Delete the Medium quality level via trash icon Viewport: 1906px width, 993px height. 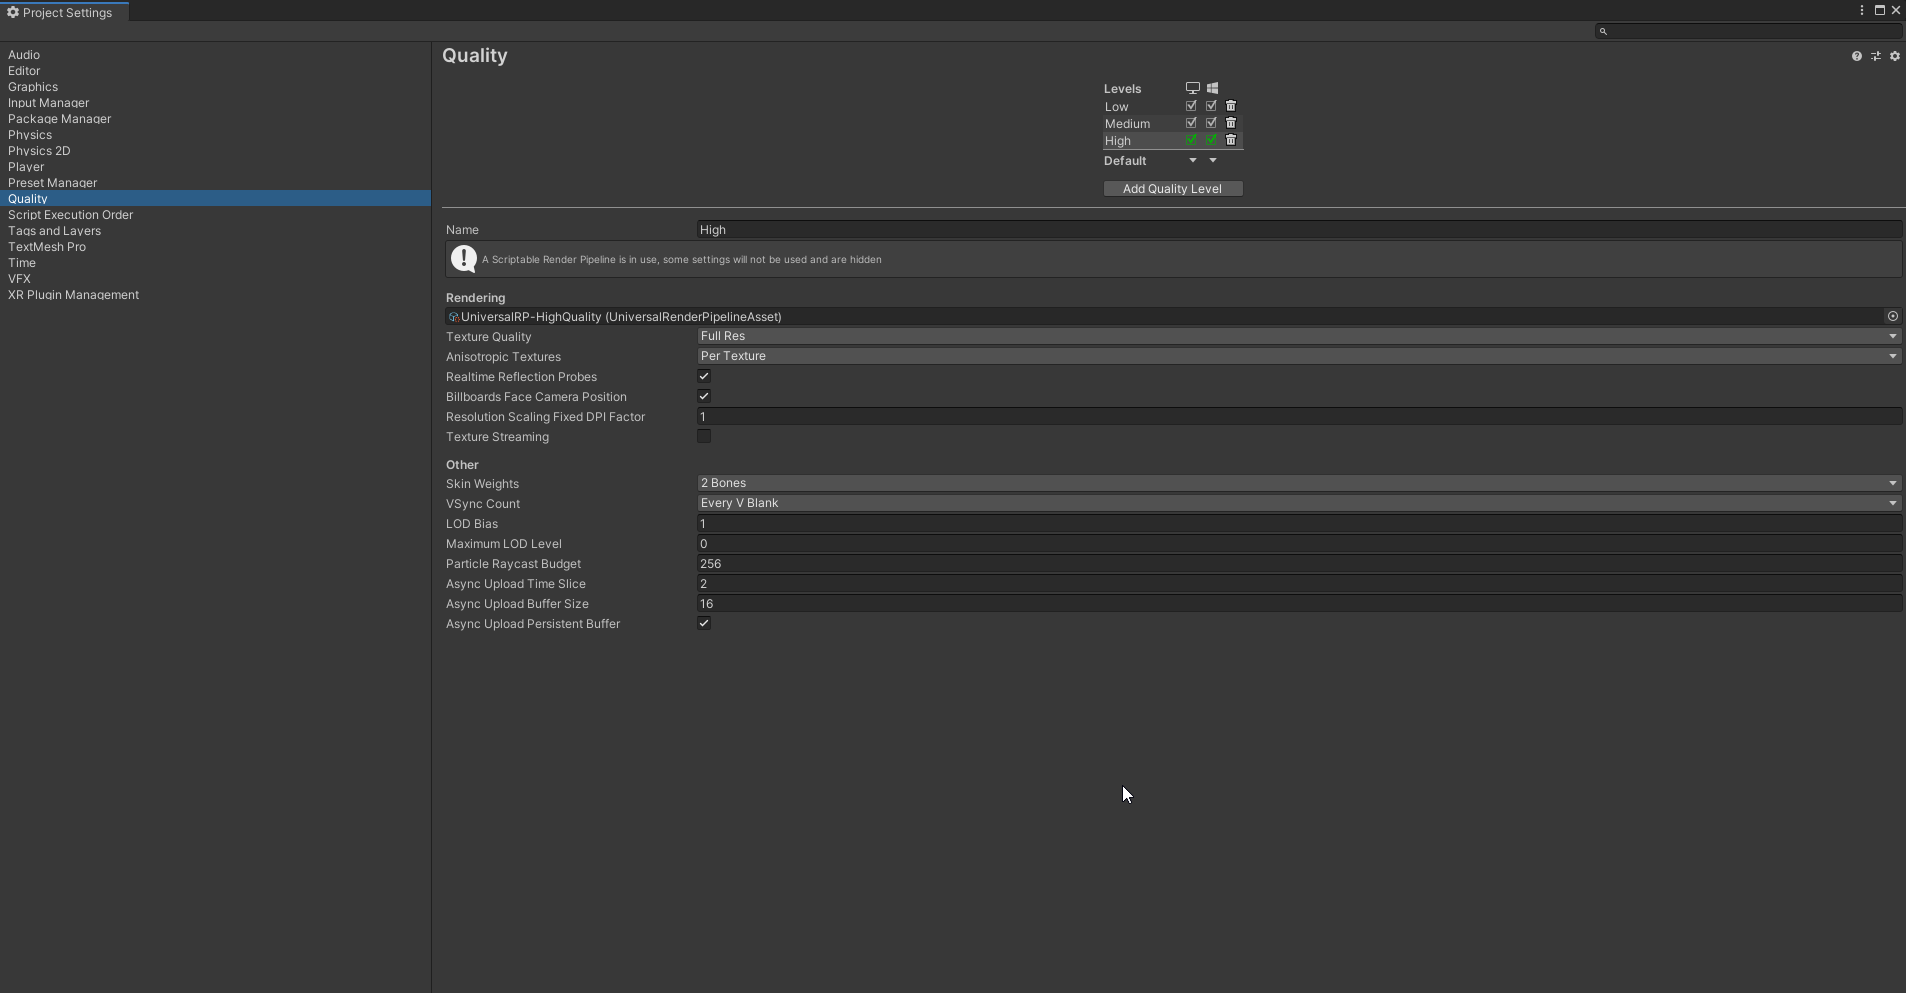click(1232, 122)
